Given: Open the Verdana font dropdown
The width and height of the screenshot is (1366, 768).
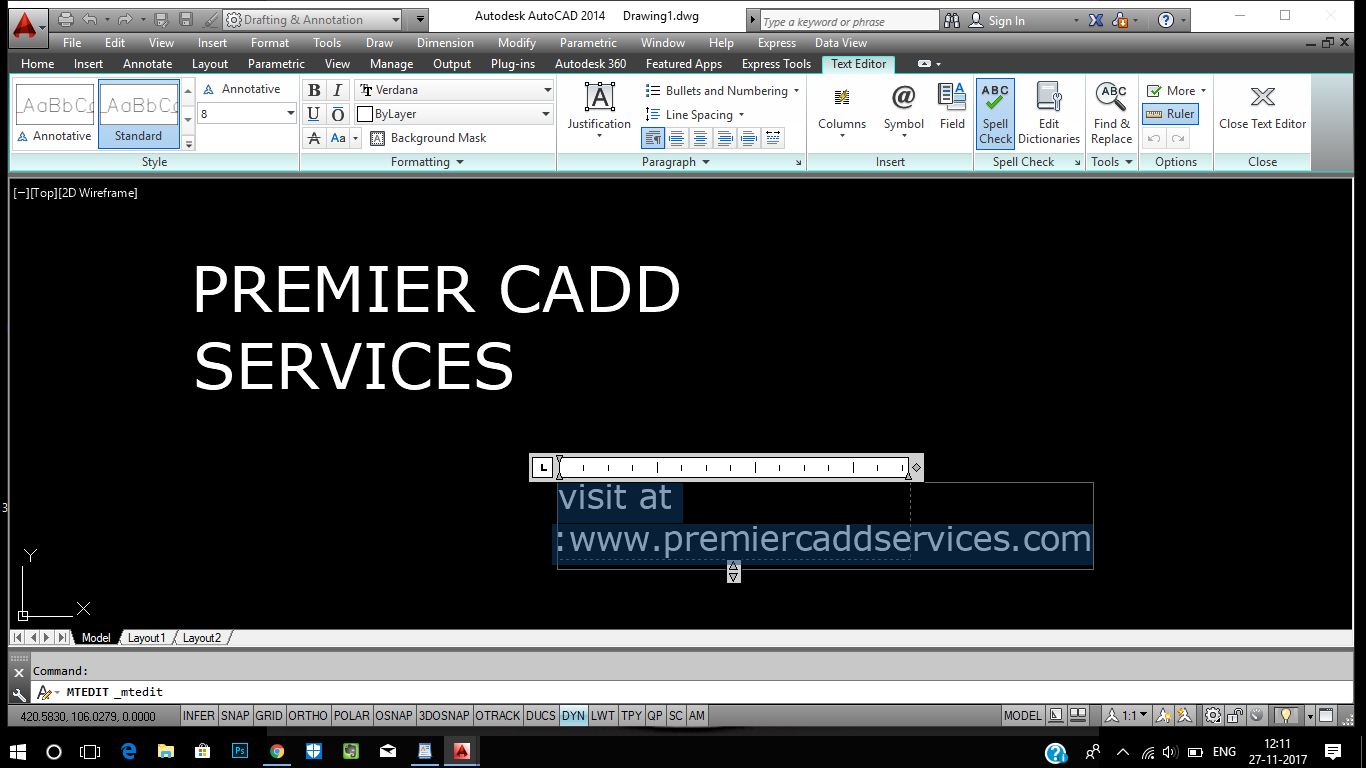Looking at the screenshot, I should click(547, 90).
